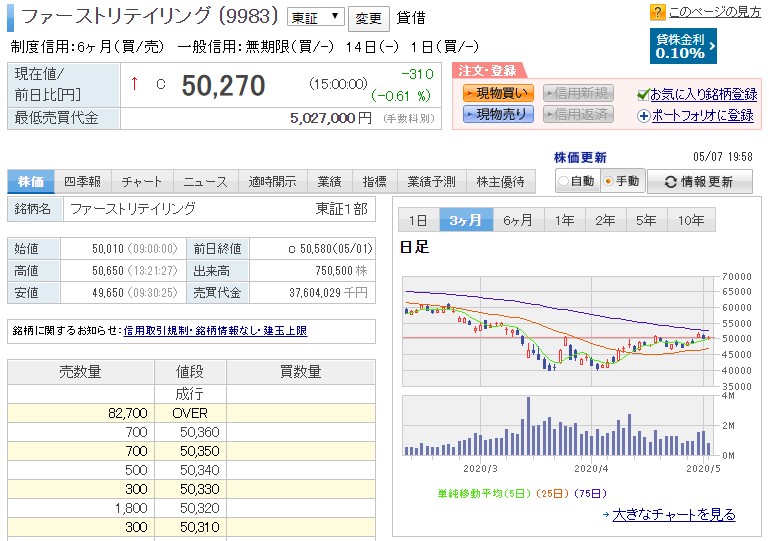Click the yellow question mark help icon

(x=657, y=12)
